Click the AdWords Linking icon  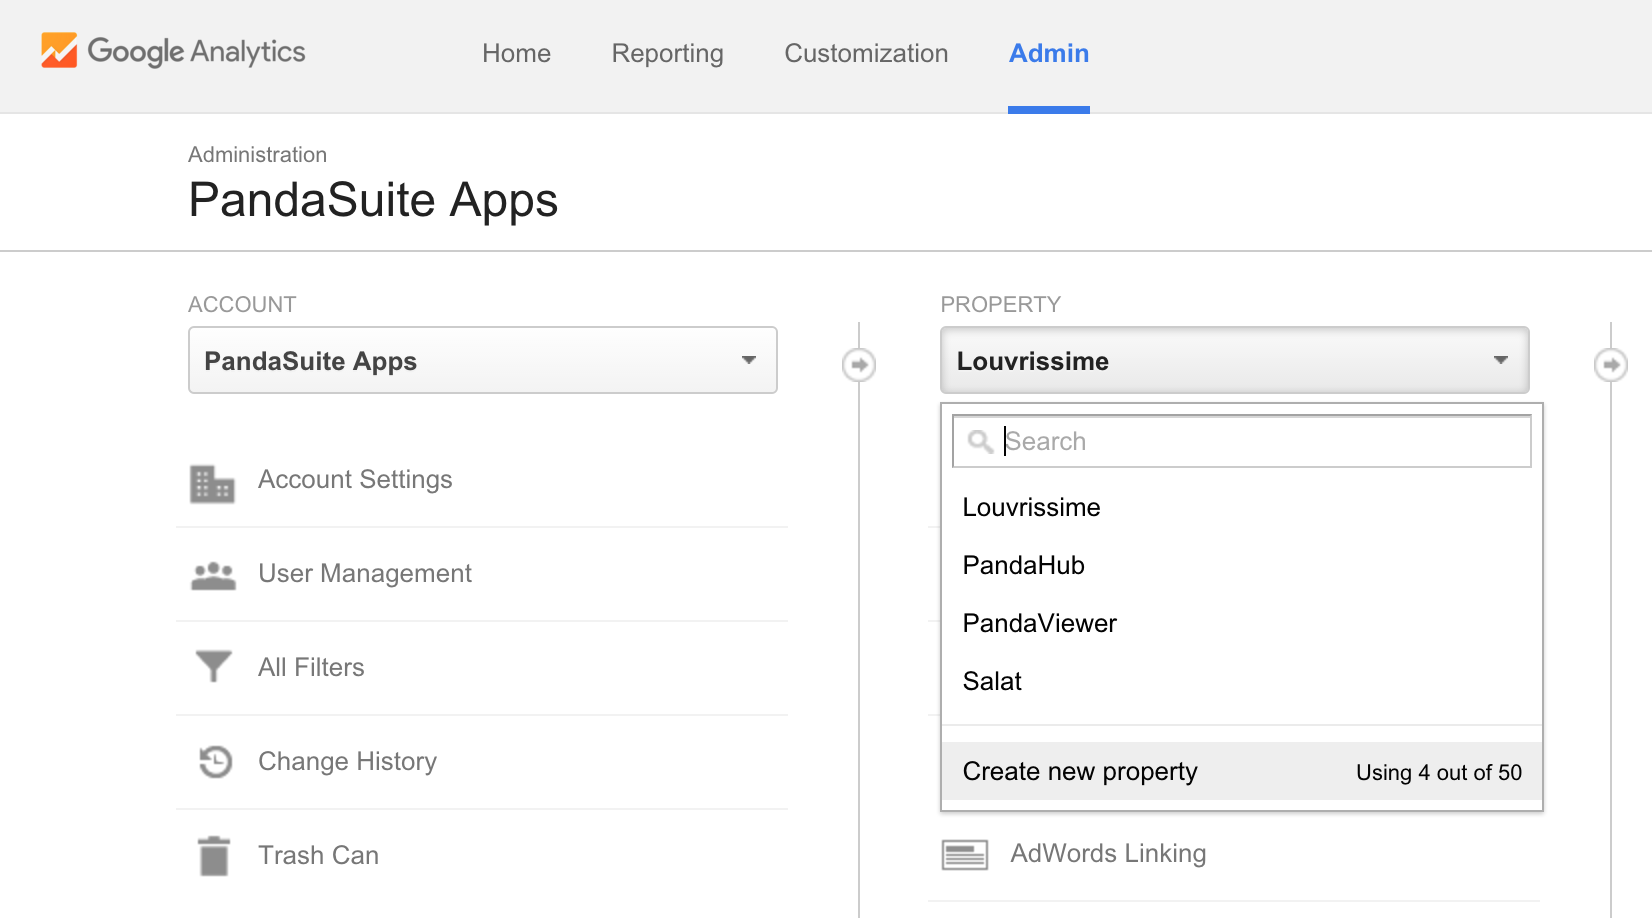point(965,855)
